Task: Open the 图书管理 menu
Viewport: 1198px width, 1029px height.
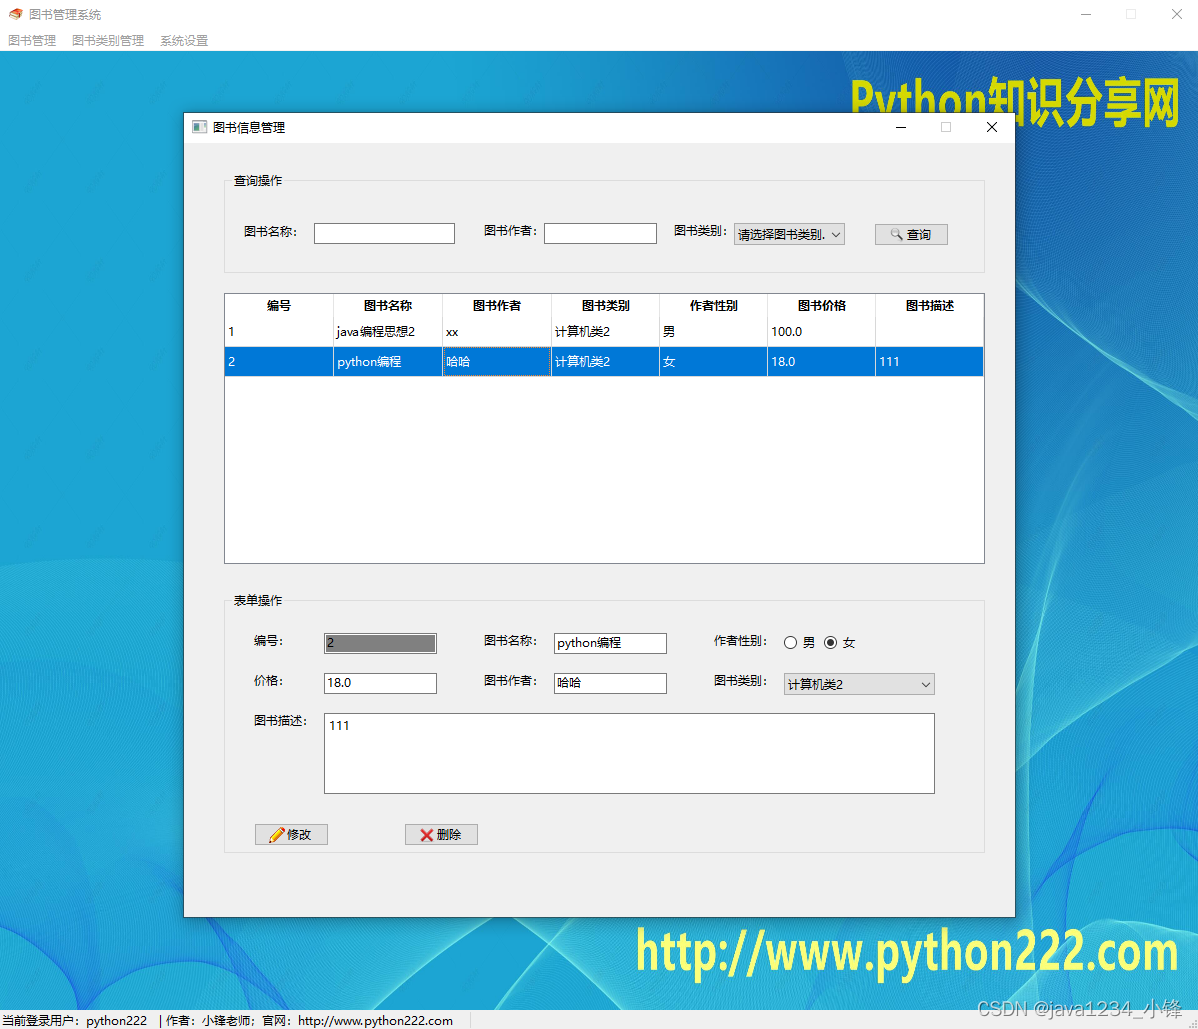Action: coord(31,40)
